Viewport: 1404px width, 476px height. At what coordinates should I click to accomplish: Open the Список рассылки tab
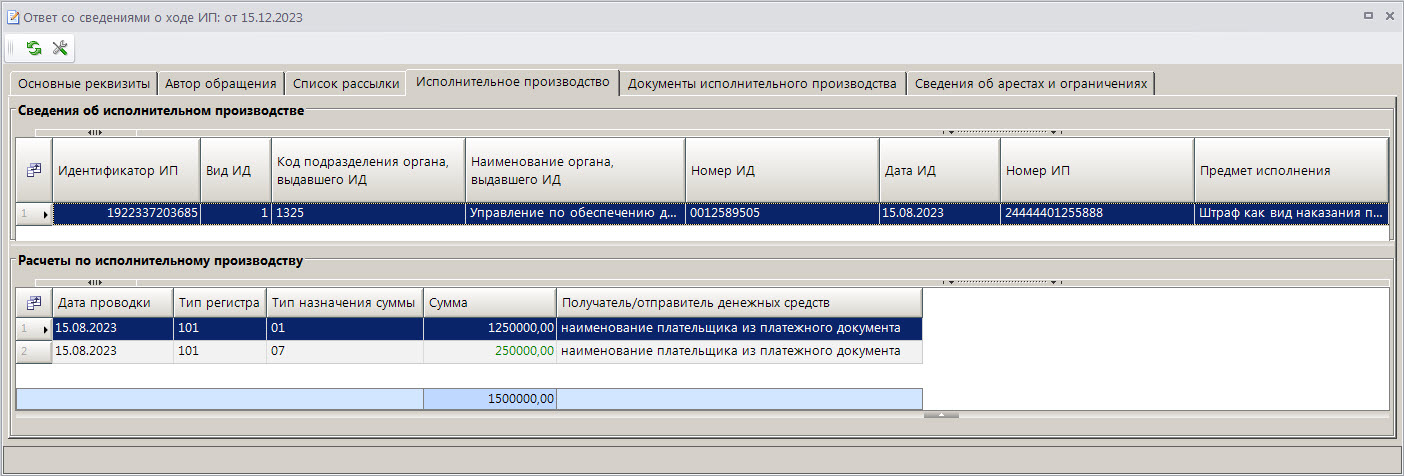point(346,84)
